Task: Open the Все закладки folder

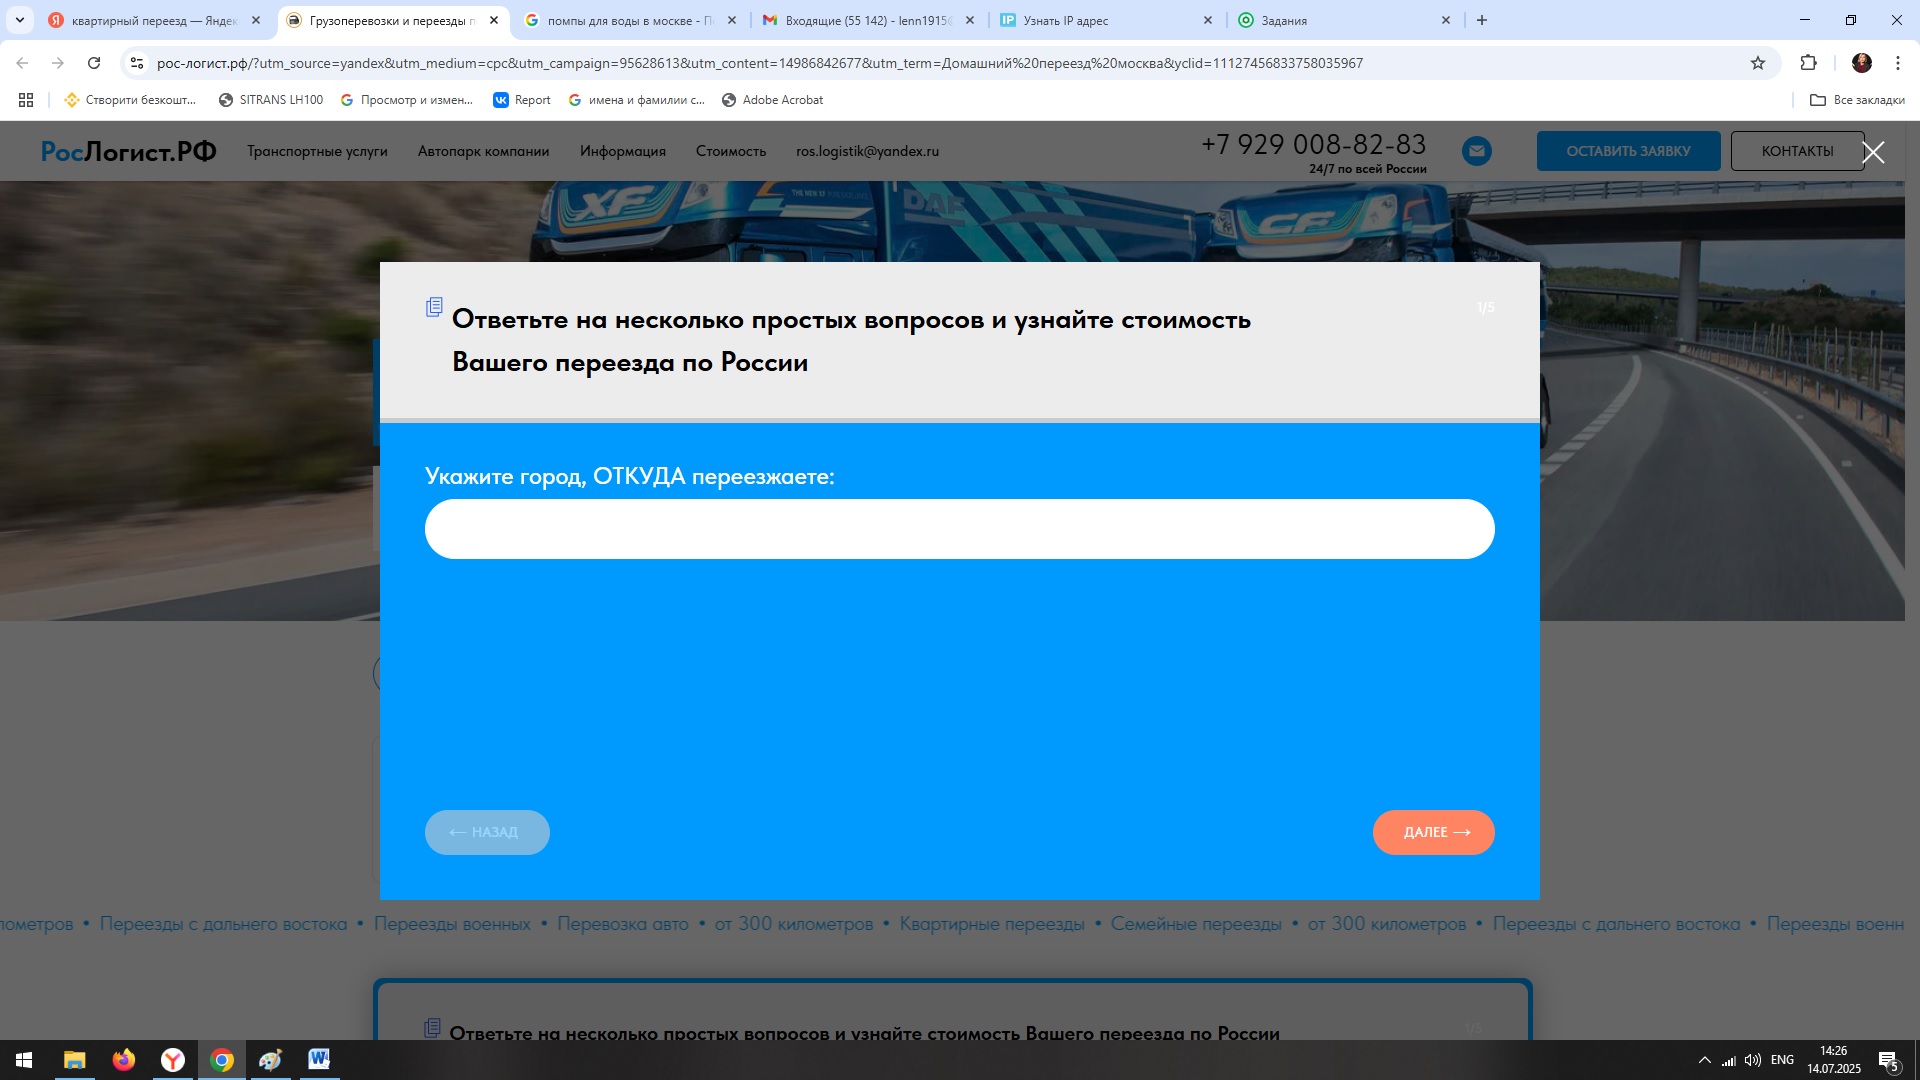Action: (x=1857, y=100)
